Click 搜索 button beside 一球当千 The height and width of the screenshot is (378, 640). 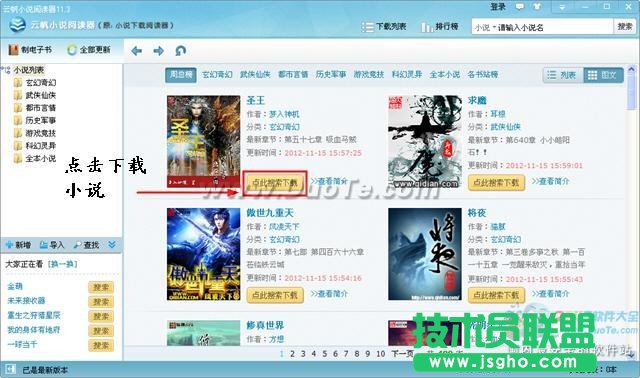(100, 345)
